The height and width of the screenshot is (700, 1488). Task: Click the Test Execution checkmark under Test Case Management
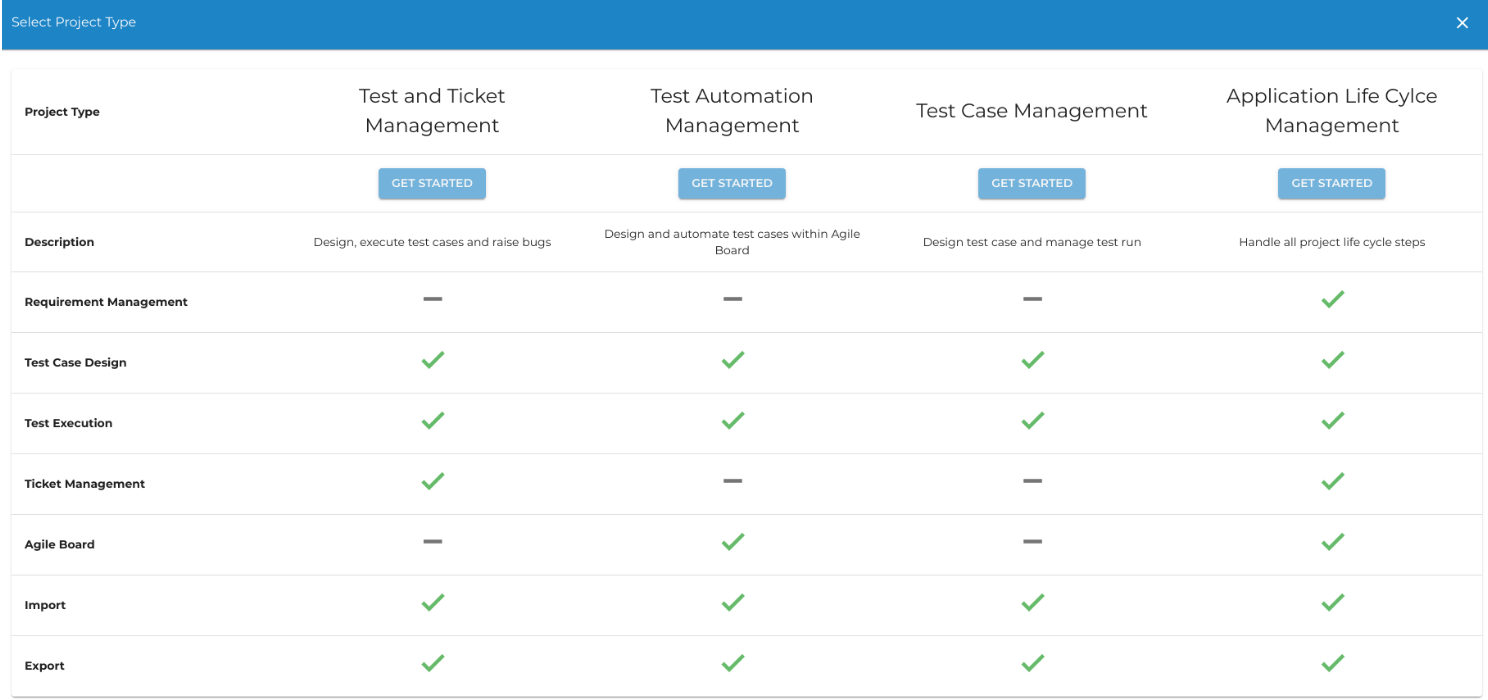pyautogui.click(x=1032, y=420)
